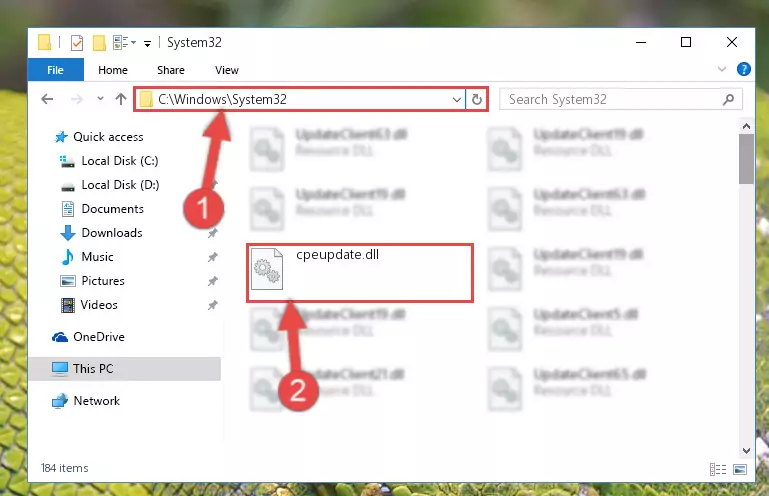Switch to details view layout icon
769x496 pixels.
pos(718,470)
